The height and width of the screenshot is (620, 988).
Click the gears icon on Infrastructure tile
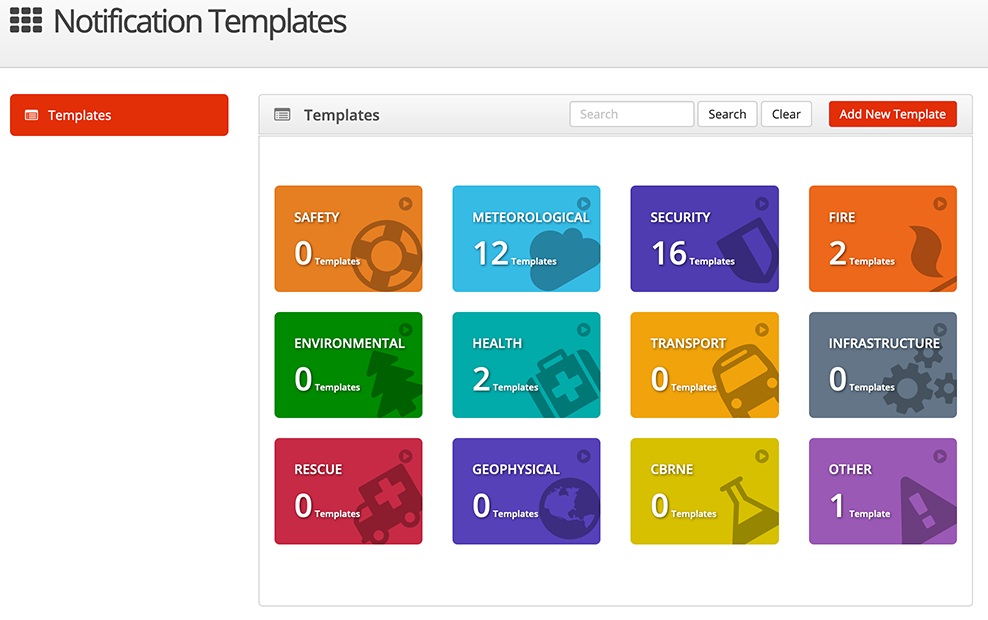click(922, 378)
